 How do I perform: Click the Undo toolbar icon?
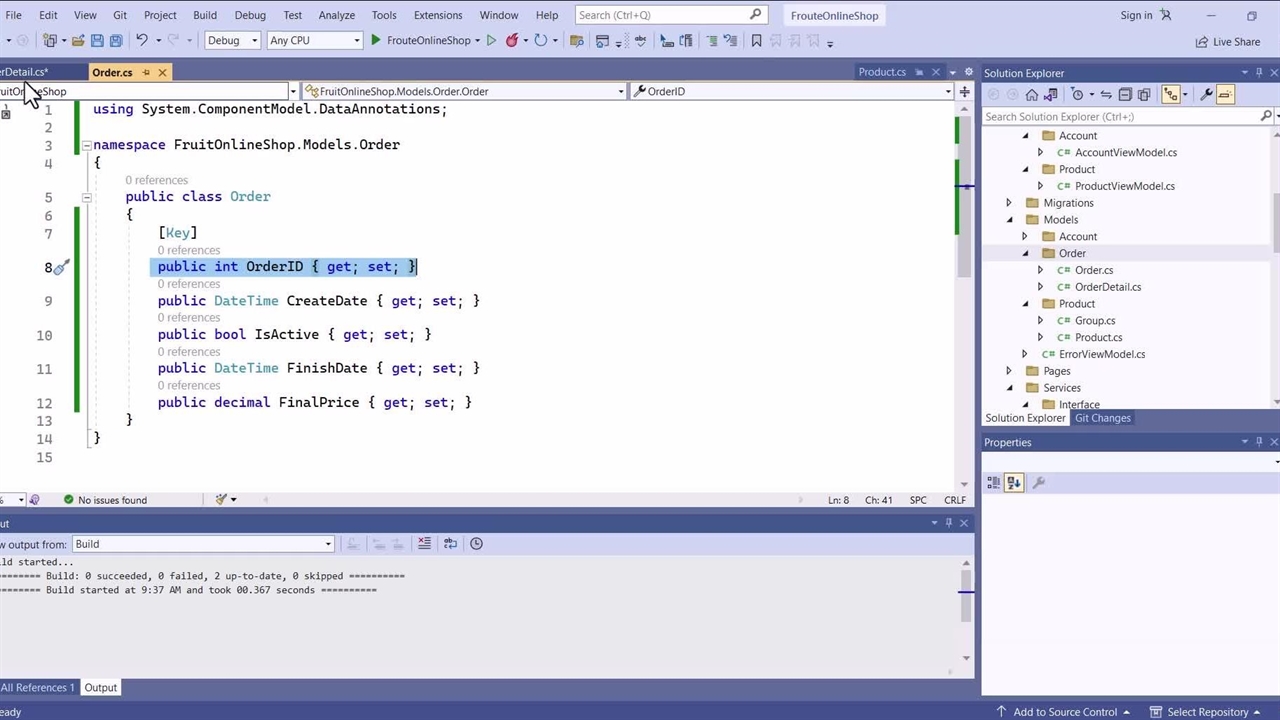pyautogui.click(x=142, y=41)
